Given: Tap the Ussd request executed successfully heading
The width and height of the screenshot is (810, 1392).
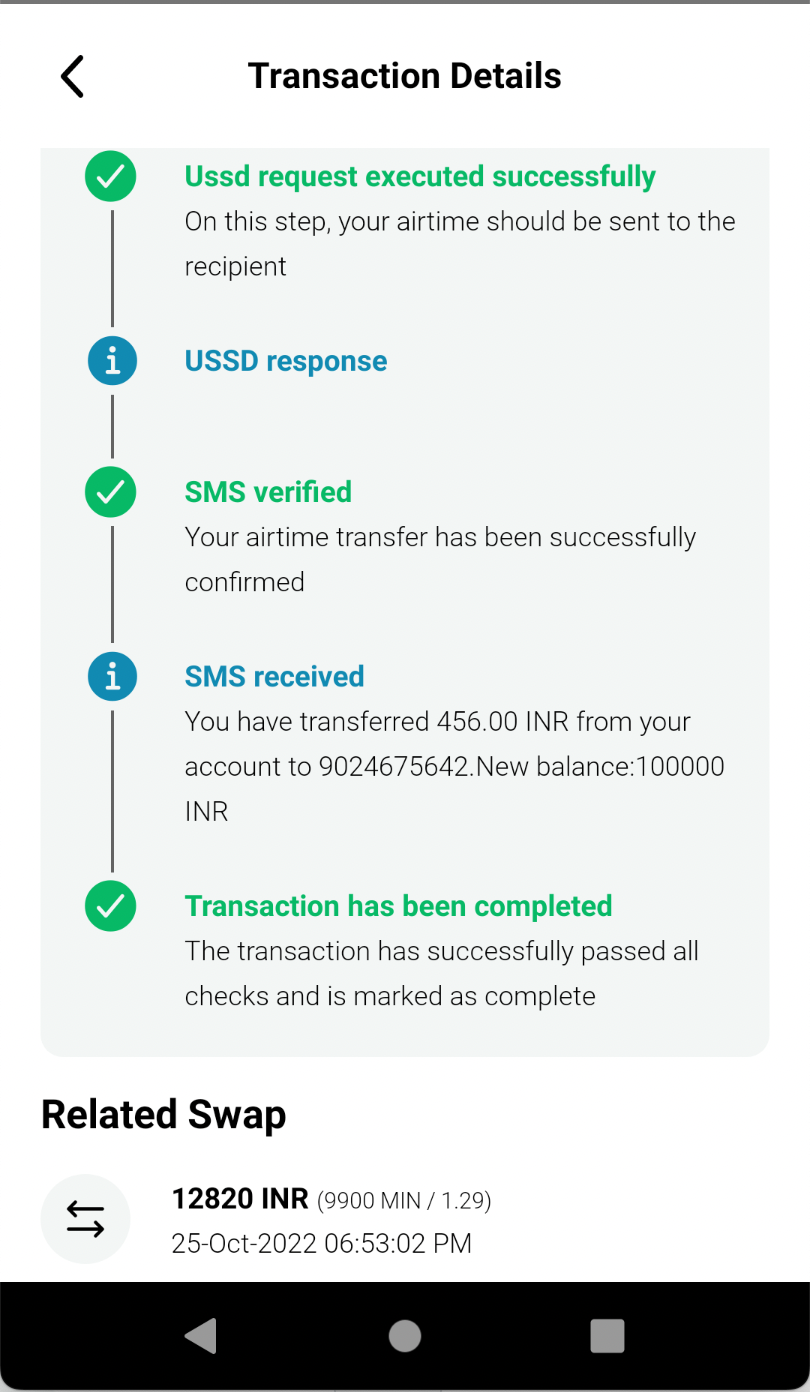Looking at the screenshot, I should click(x=420, y=177).
